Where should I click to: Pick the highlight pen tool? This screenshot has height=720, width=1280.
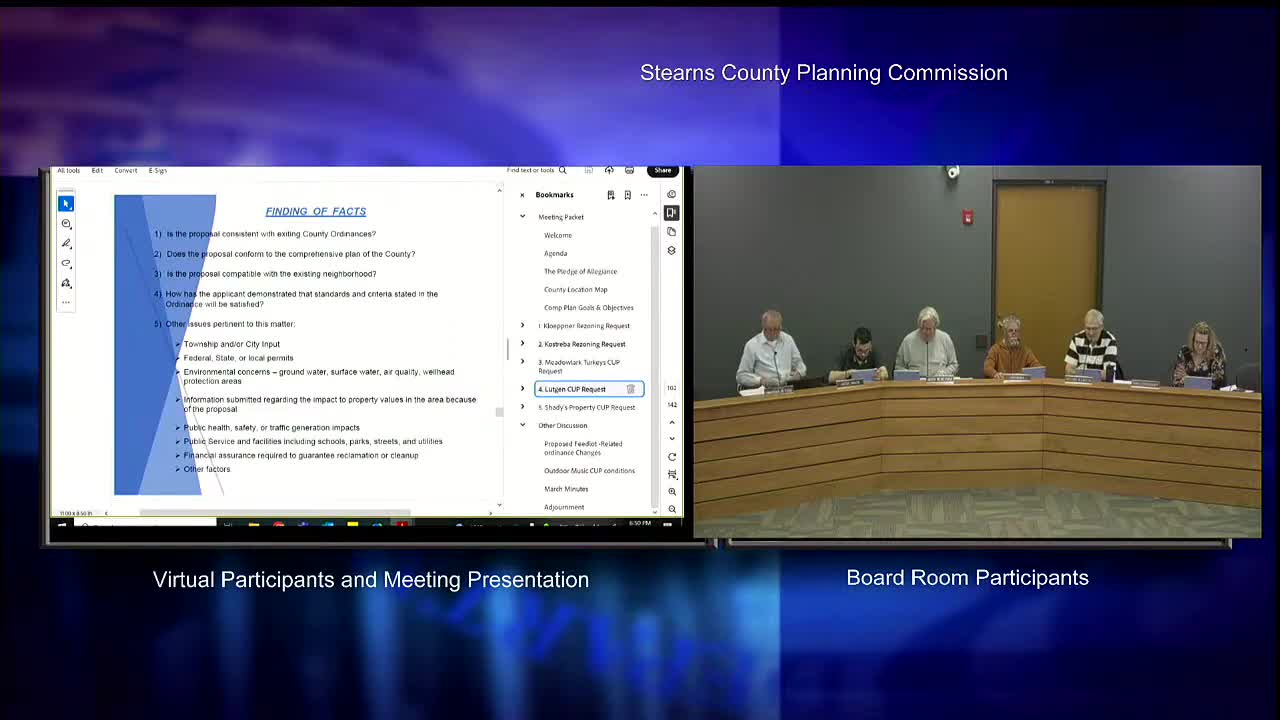click(x=66, y=244)
